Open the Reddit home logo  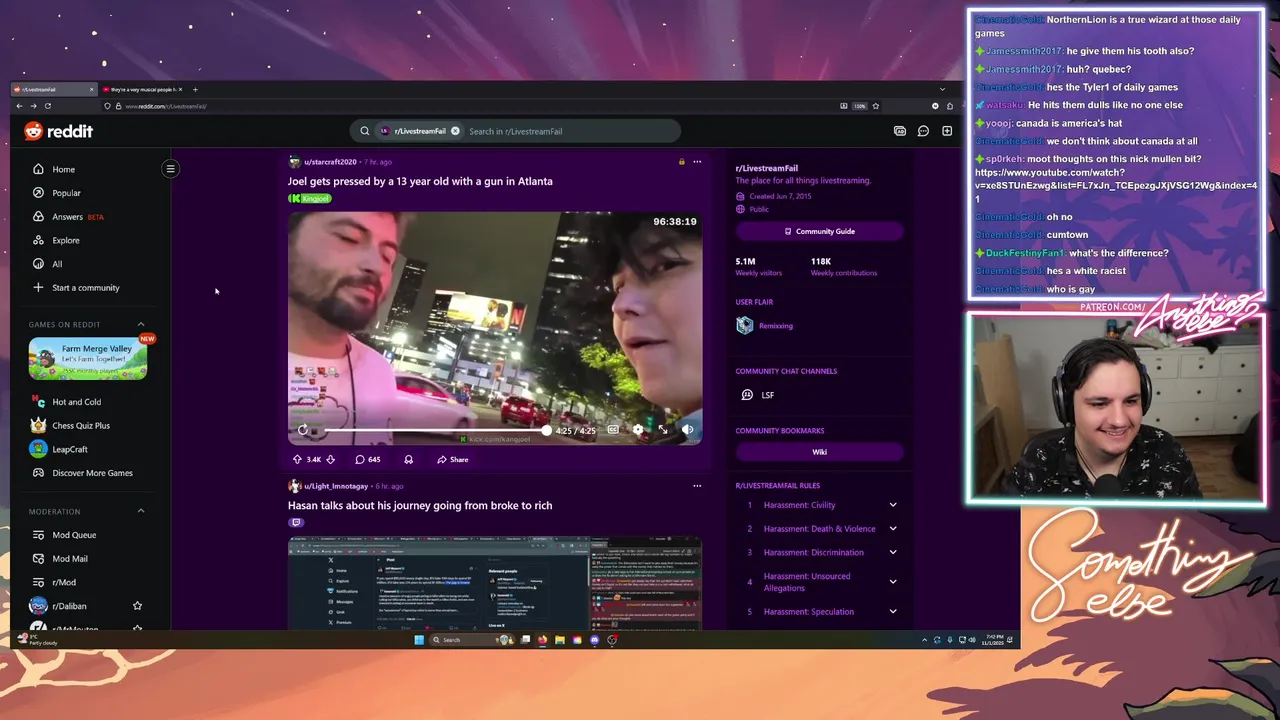[x=58, y=131]
